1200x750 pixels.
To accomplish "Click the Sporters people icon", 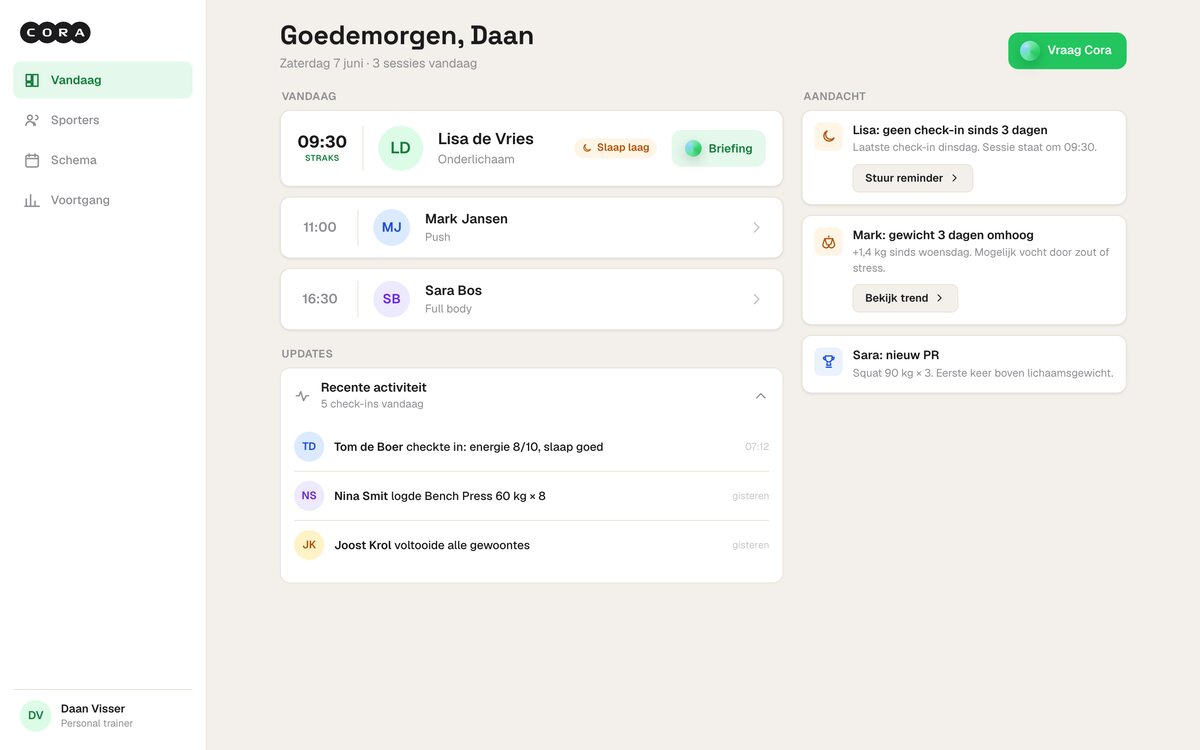I will click(x=32, y=120).
